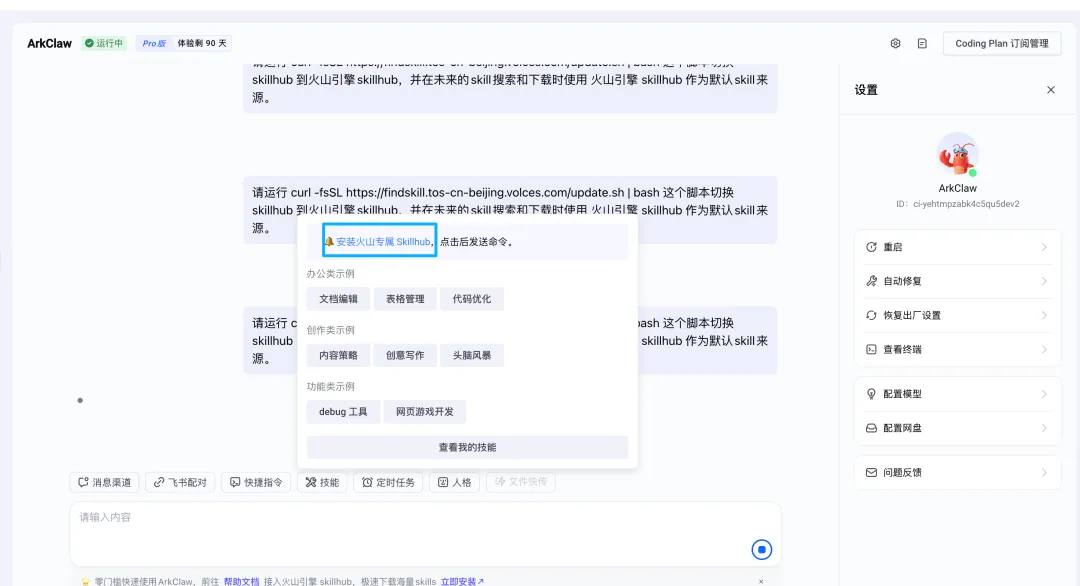Click the network disk icon

tap(871, 428)
